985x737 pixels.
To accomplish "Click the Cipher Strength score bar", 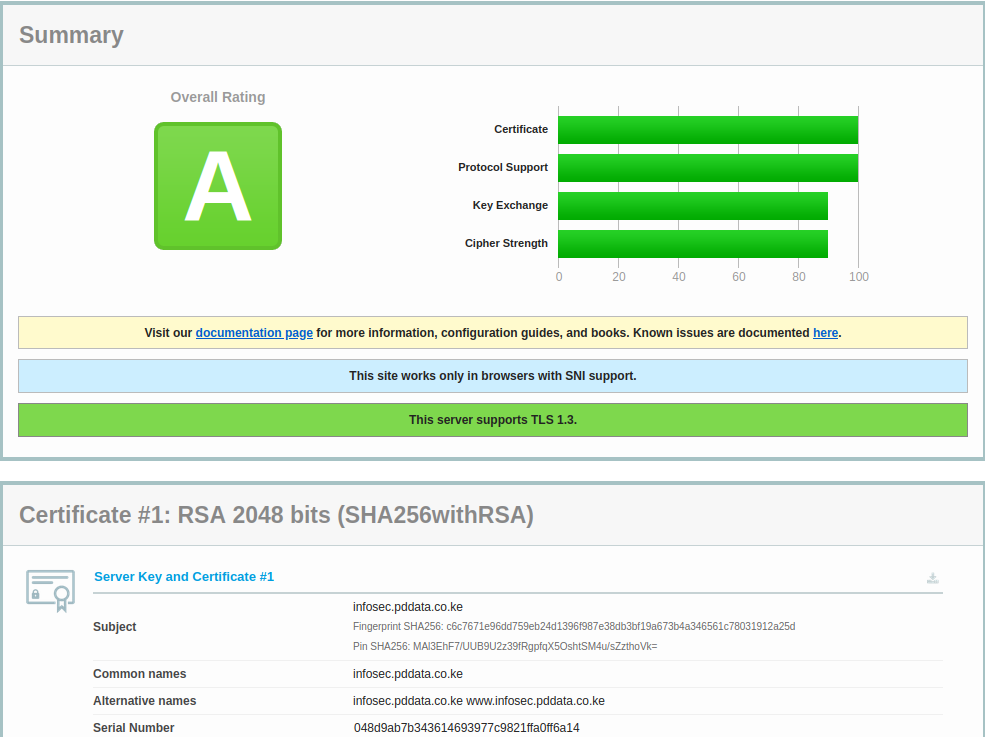I will point(692,244).
